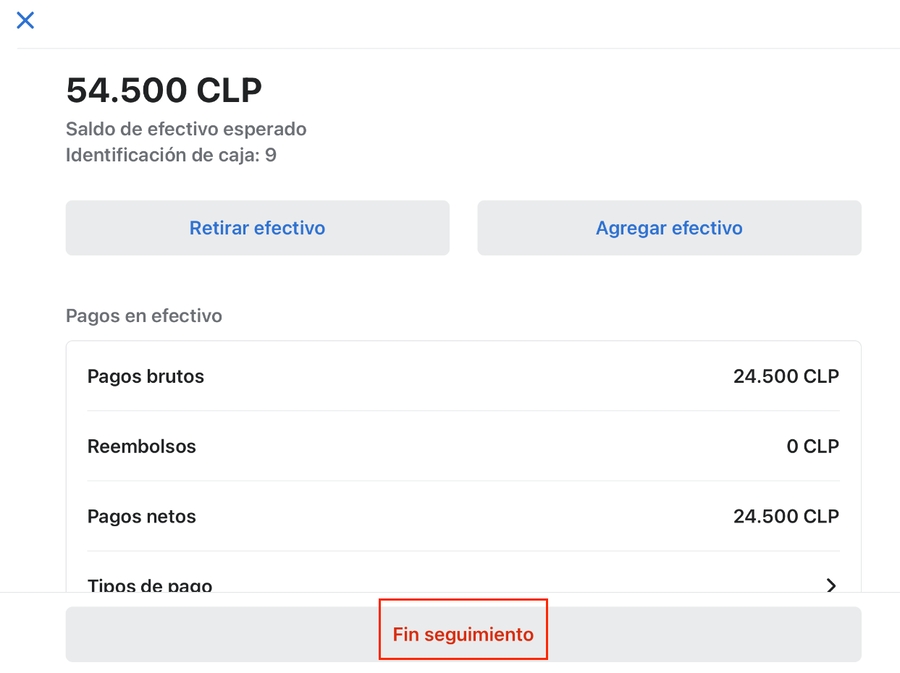Viewport: 900px width, 673px height.
Task: Open the Tipos de pago row label
Action: tap(150, 585)
